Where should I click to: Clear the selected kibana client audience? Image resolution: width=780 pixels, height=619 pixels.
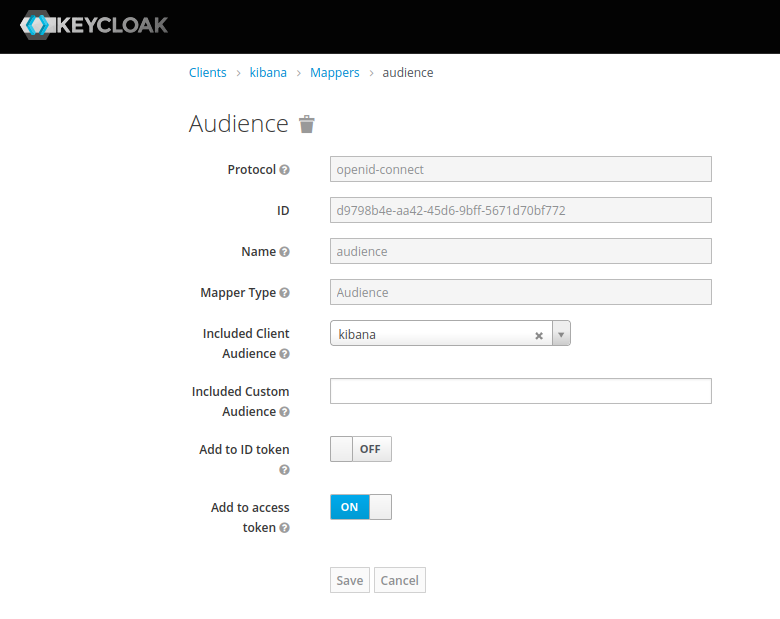(x=539, y=335)
